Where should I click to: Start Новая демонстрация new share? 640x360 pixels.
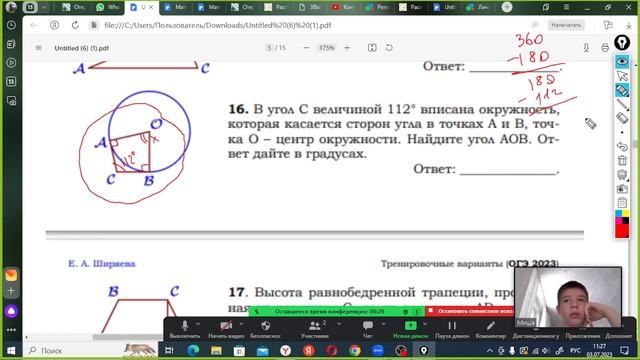point(410,329)
